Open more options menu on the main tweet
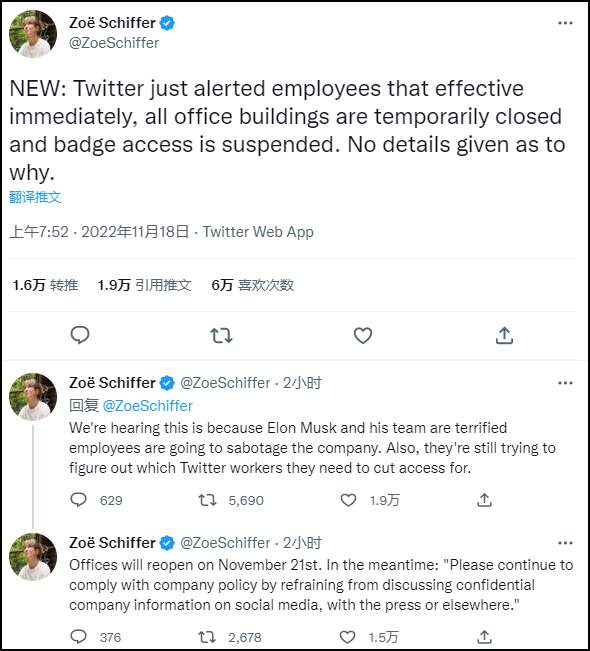590x651 pixels. coord(566,23)
